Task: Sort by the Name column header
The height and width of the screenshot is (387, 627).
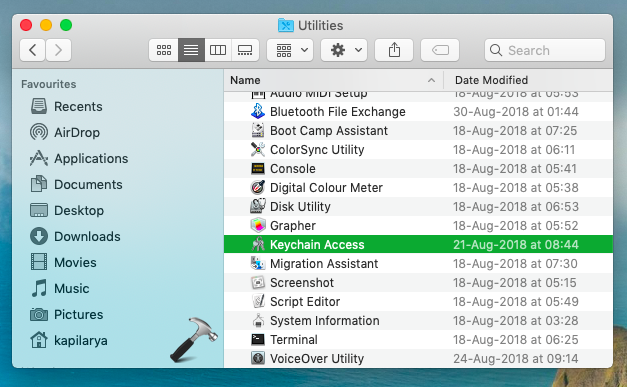Action: pyautogui.click(x=245, y=80)
